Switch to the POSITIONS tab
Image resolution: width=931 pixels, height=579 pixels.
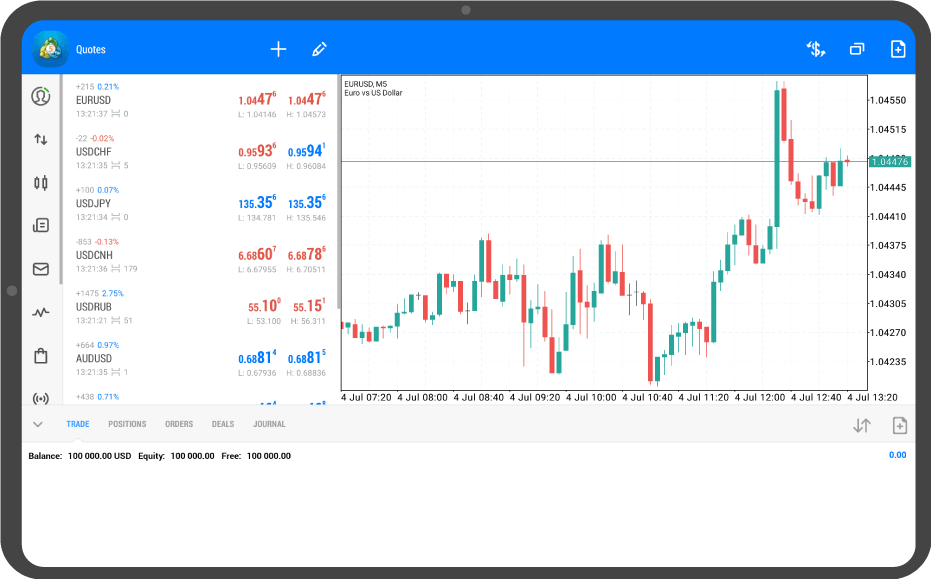click(127, 424)
